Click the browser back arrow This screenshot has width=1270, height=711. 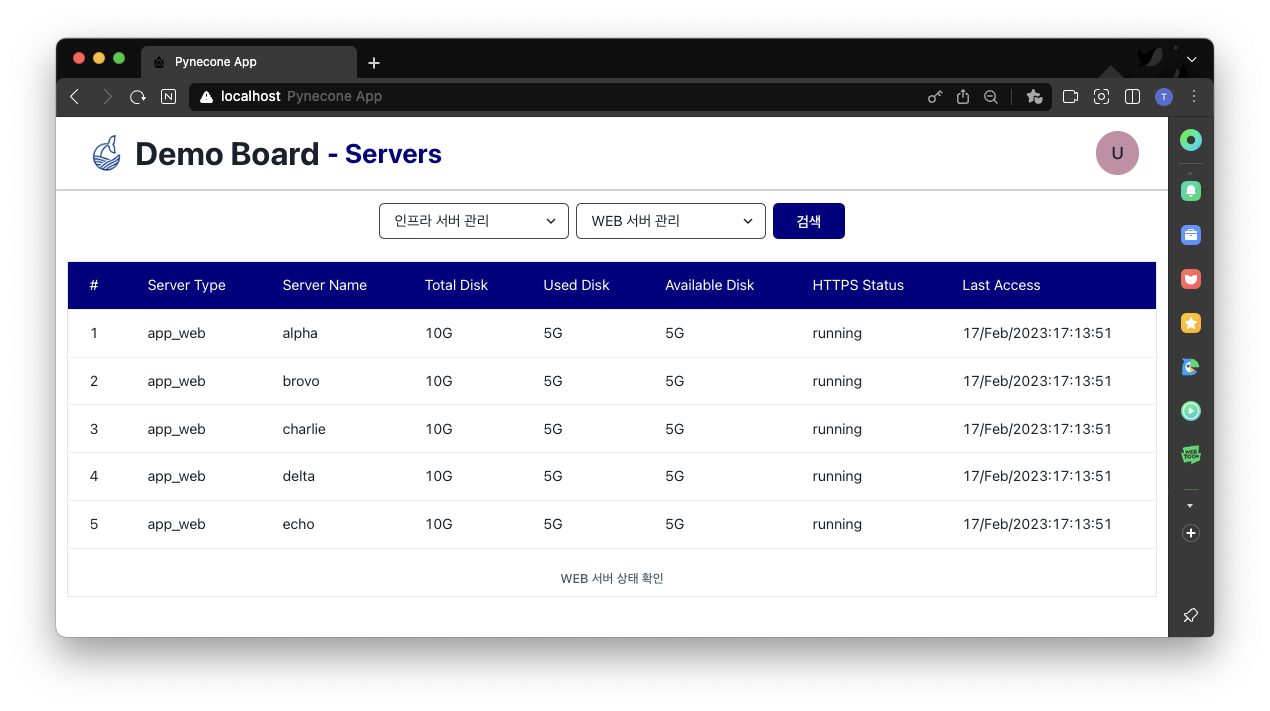pos(74,97)
